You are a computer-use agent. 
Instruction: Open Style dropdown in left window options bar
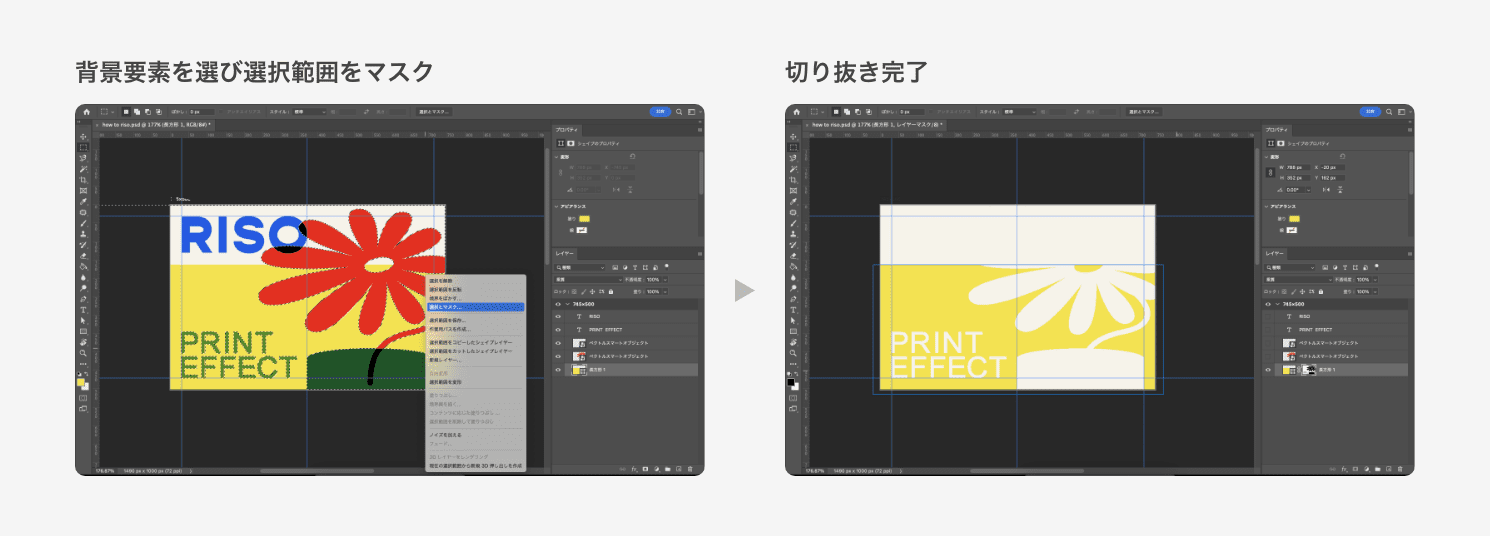(x=309, y=112)
